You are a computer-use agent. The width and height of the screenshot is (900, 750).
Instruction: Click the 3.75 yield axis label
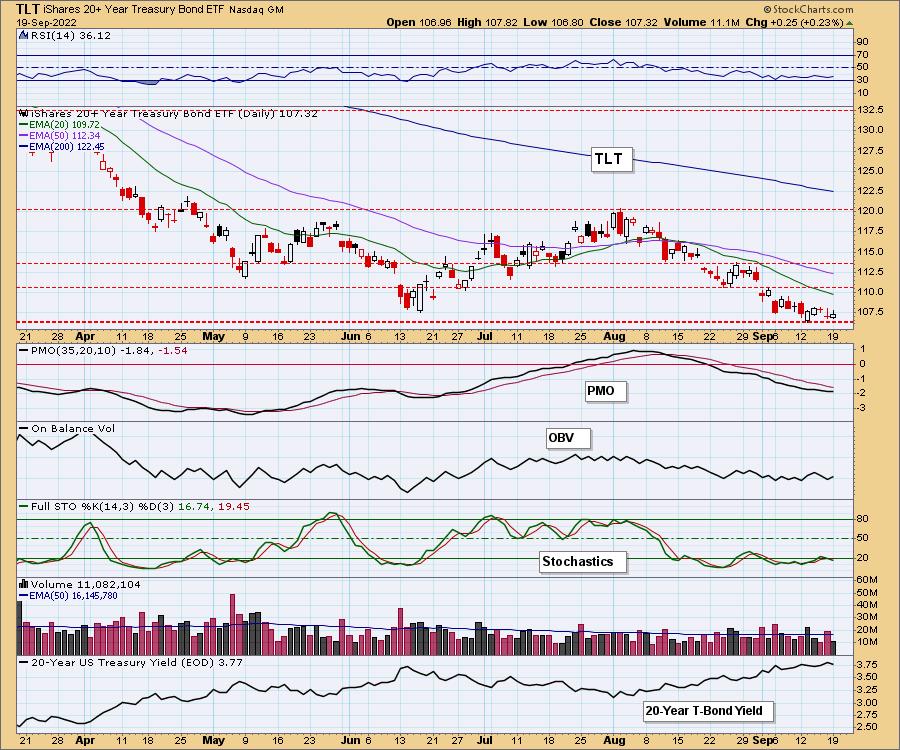click(x=869, y=665)
